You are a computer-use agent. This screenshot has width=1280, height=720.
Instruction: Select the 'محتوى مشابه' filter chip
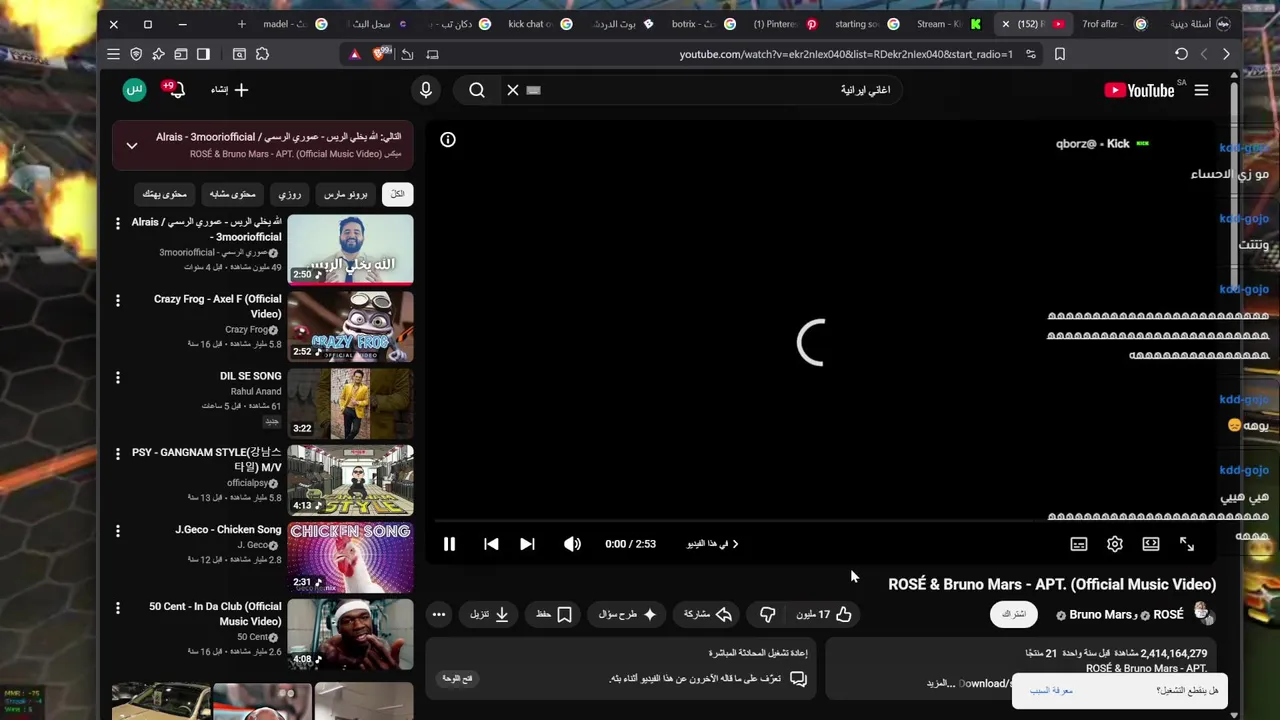point(233,194)
